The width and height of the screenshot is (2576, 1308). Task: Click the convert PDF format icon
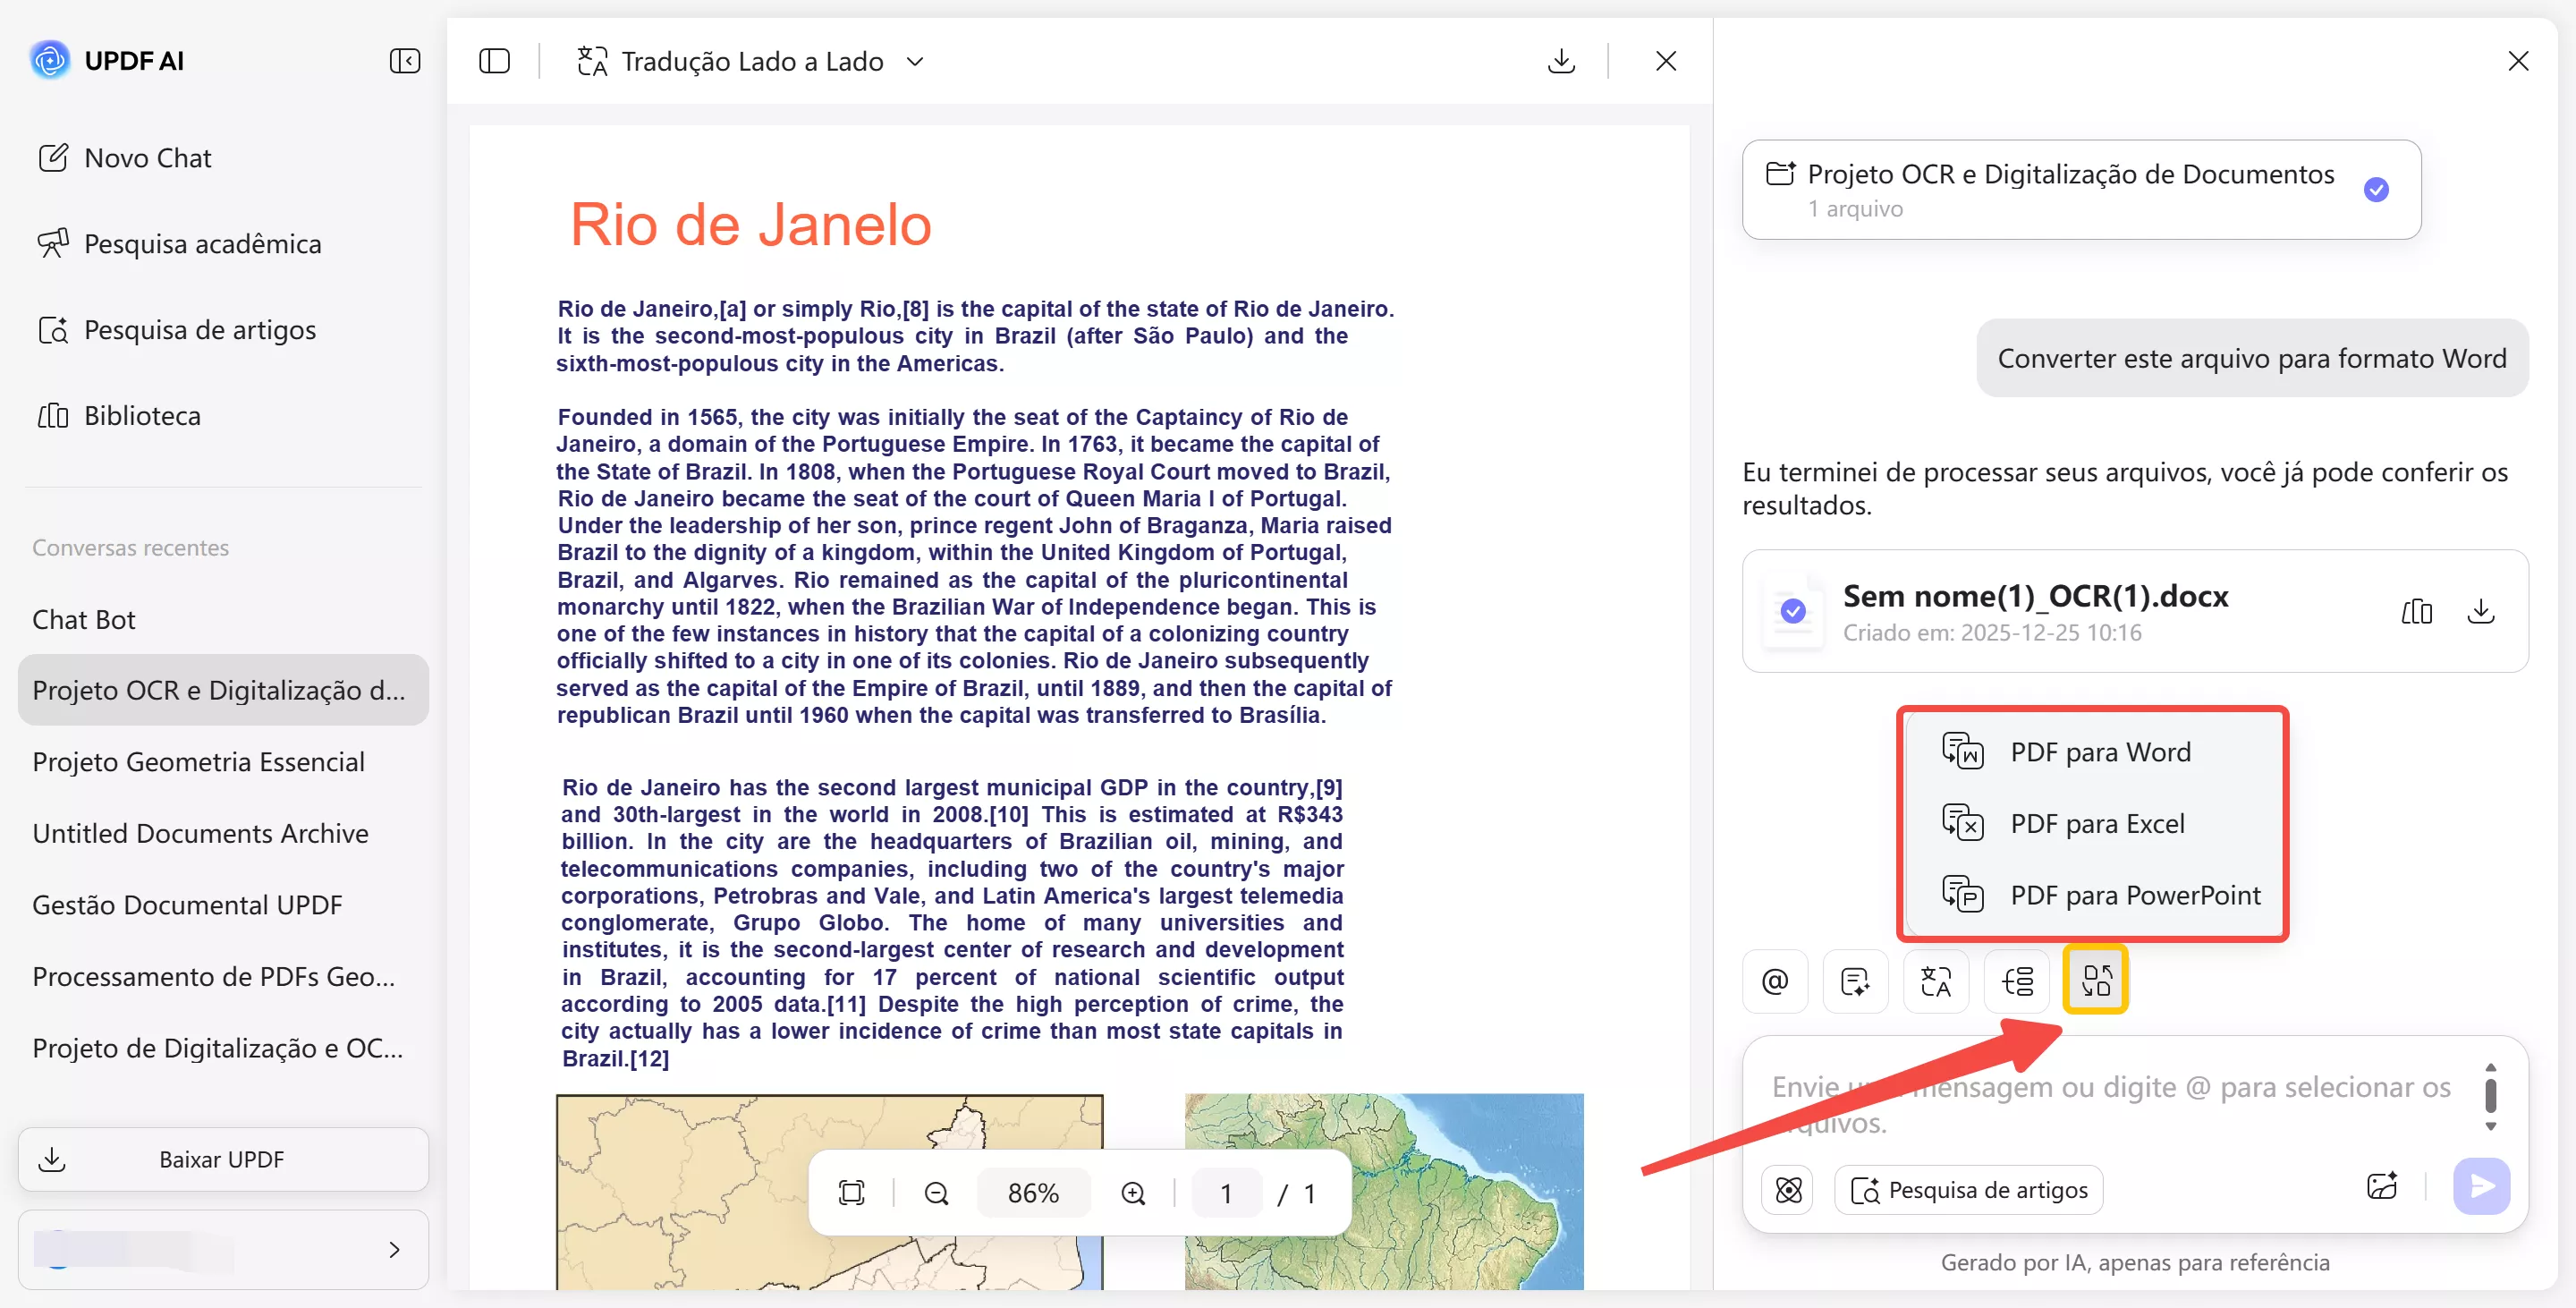pyautogui.click(x=2095, y=980)
